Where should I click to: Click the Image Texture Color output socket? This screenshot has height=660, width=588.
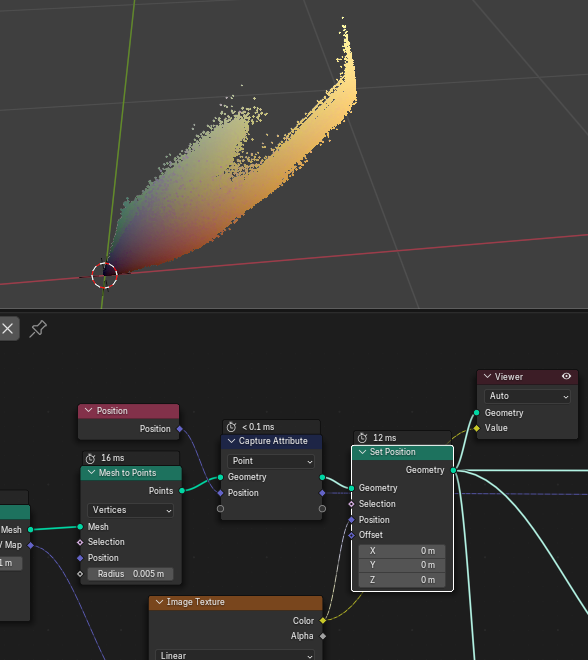323,620
